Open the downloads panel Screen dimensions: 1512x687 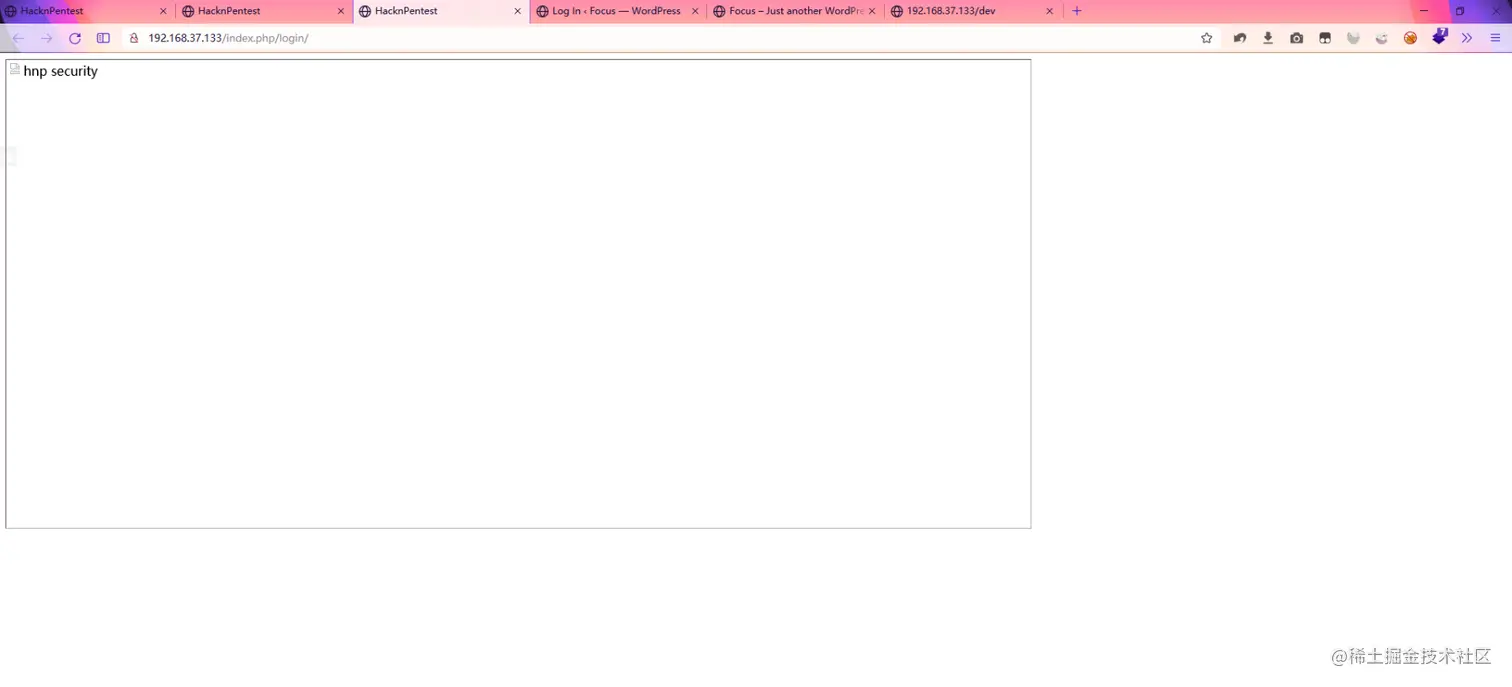(1268, 38)
